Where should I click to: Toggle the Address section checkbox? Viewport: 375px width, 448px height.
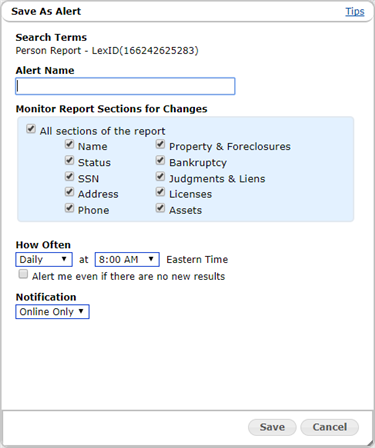69,192
